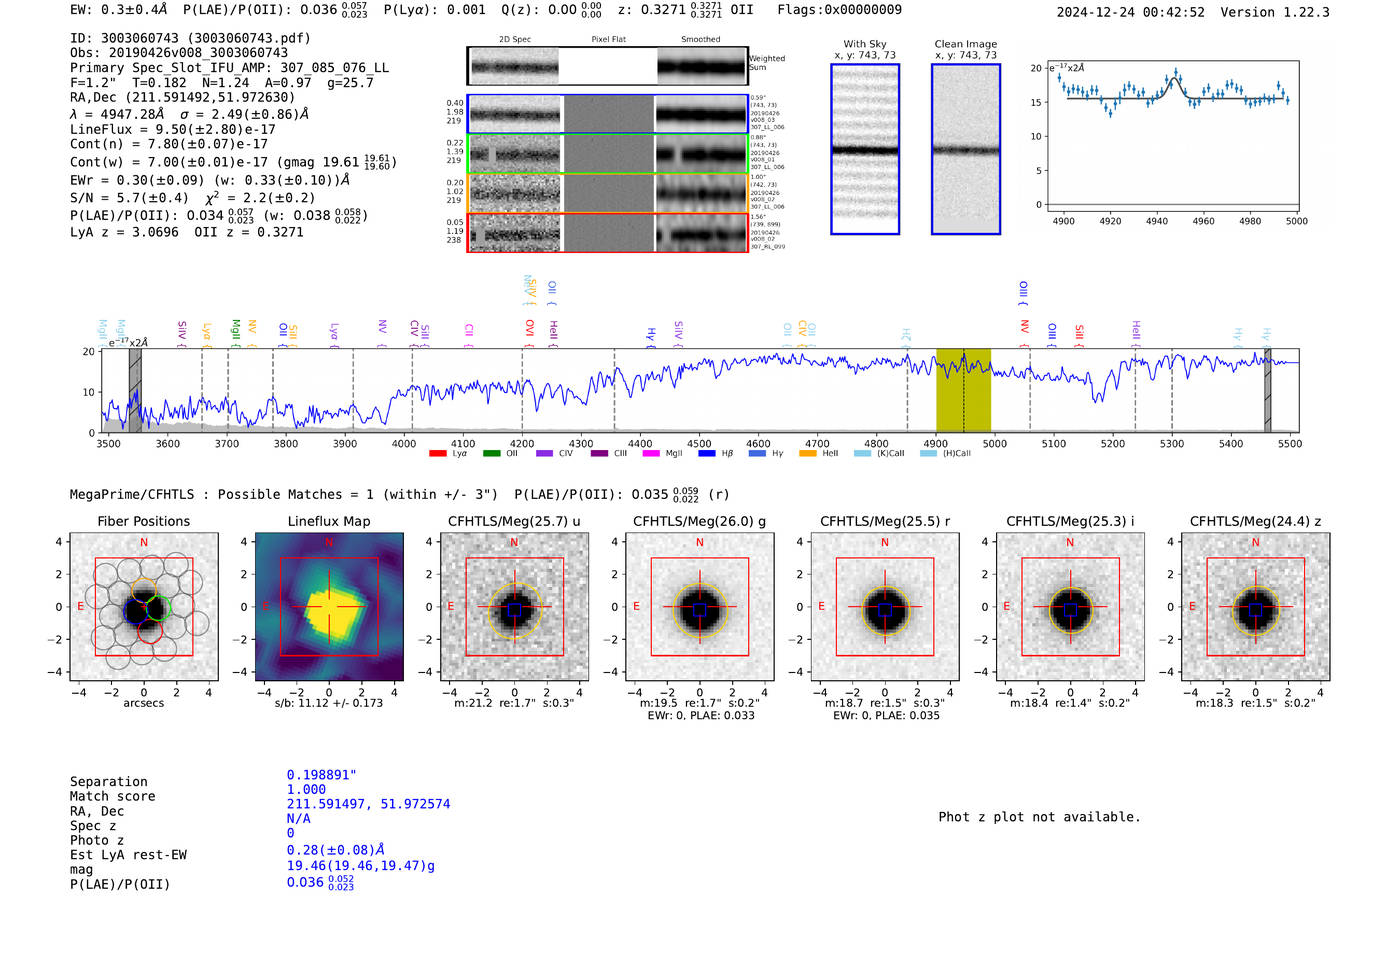Click the Clean Image panel
The height and width of the screenshot is (953, 1400).
click(x=966, y=149)
